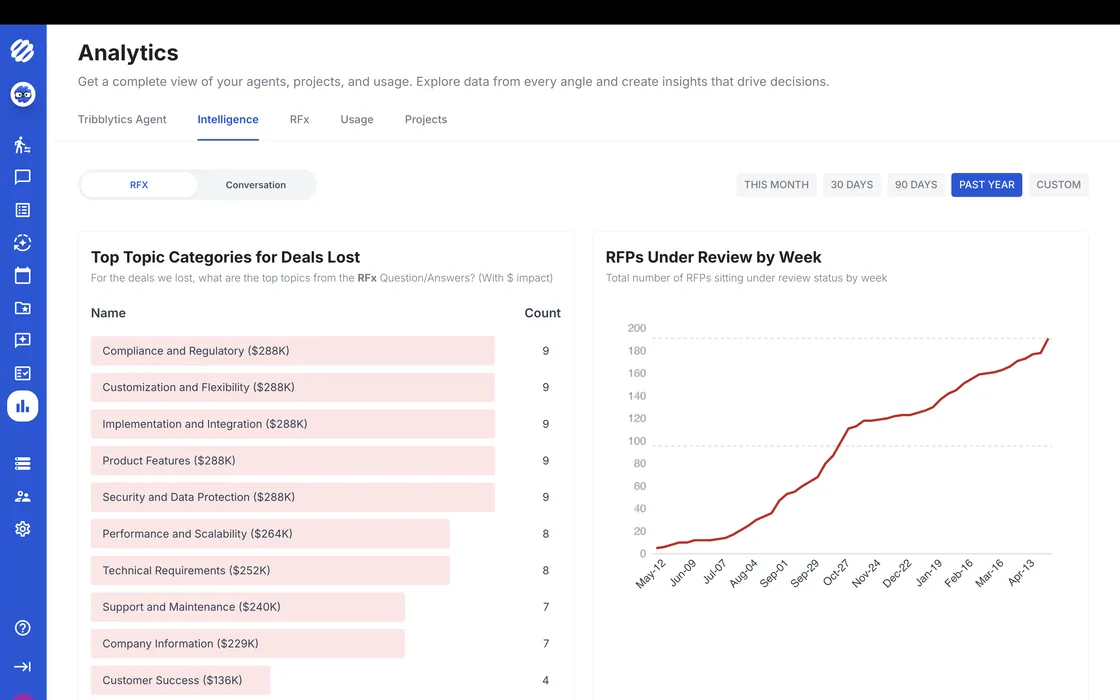Screen dimensions: 1120x700
Task: Open the starred folder sidebar icon
Action: coord(23,308)
